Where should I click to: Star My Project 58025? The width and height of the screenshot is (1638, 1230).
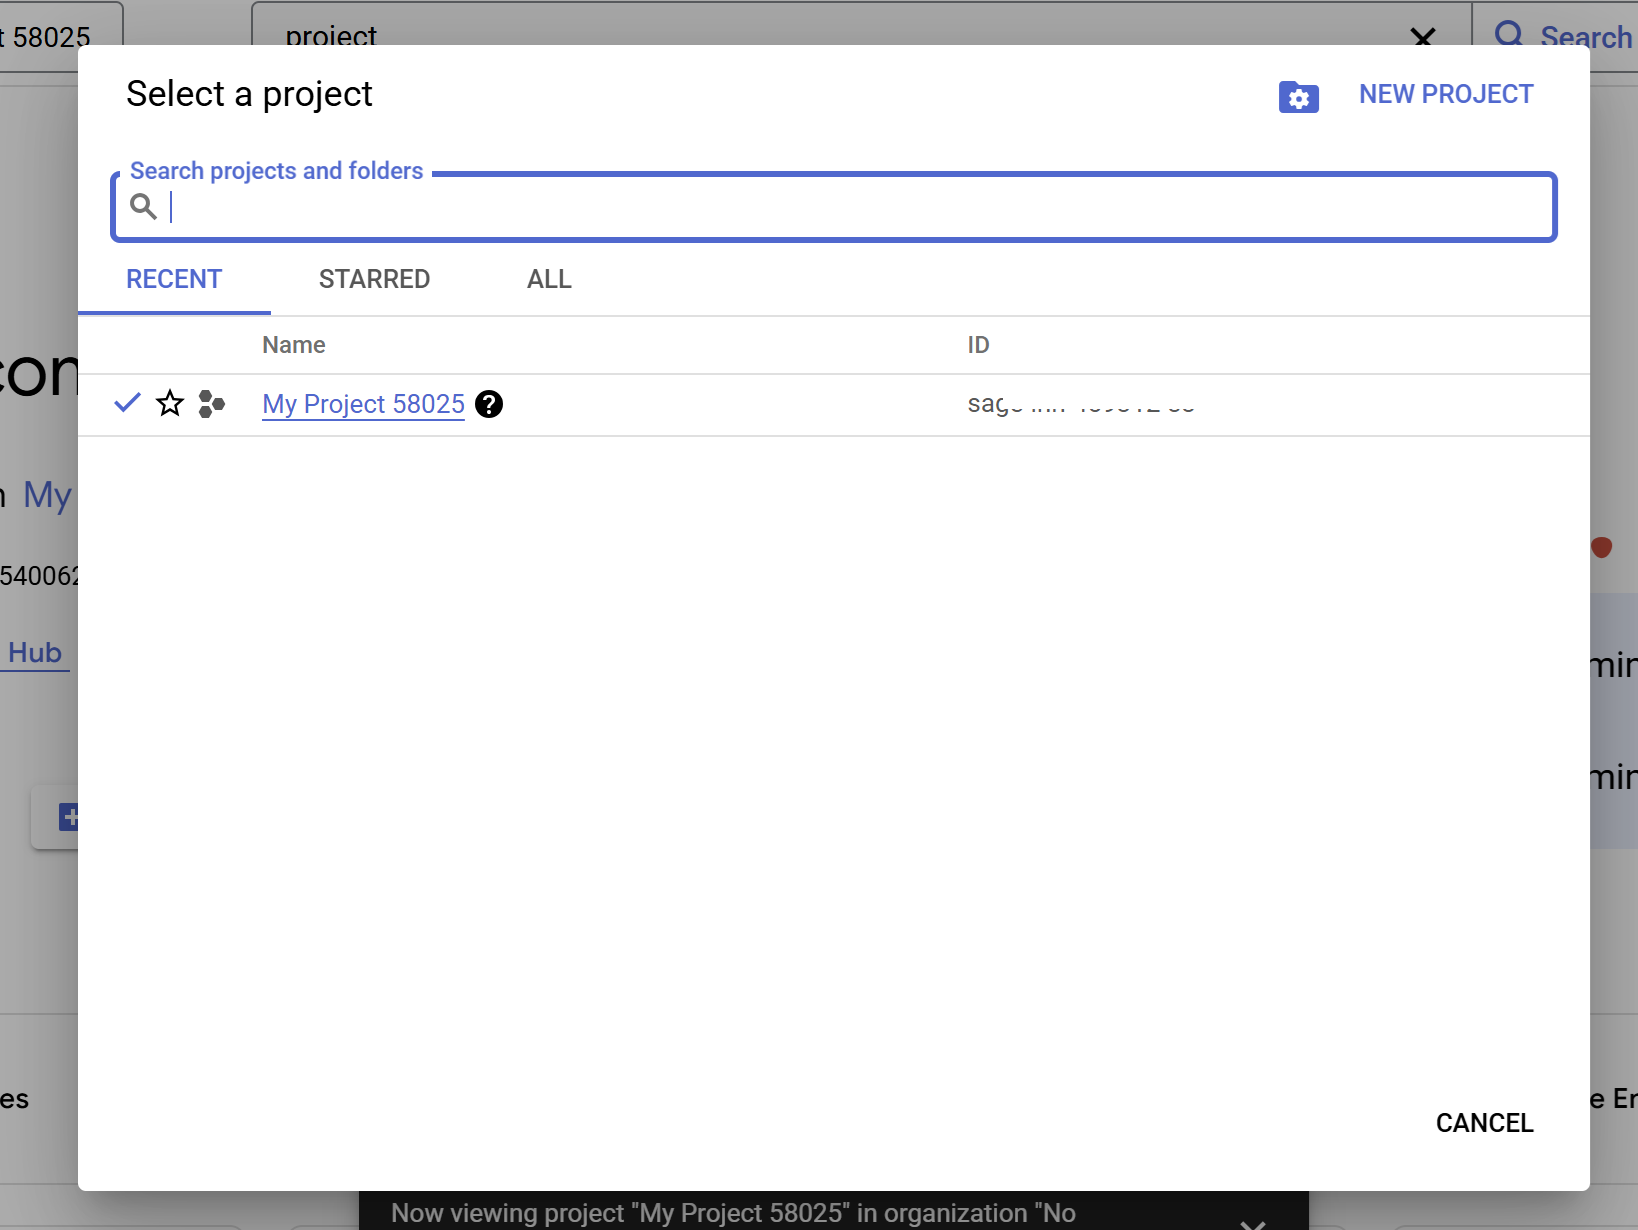pos(170,404)
